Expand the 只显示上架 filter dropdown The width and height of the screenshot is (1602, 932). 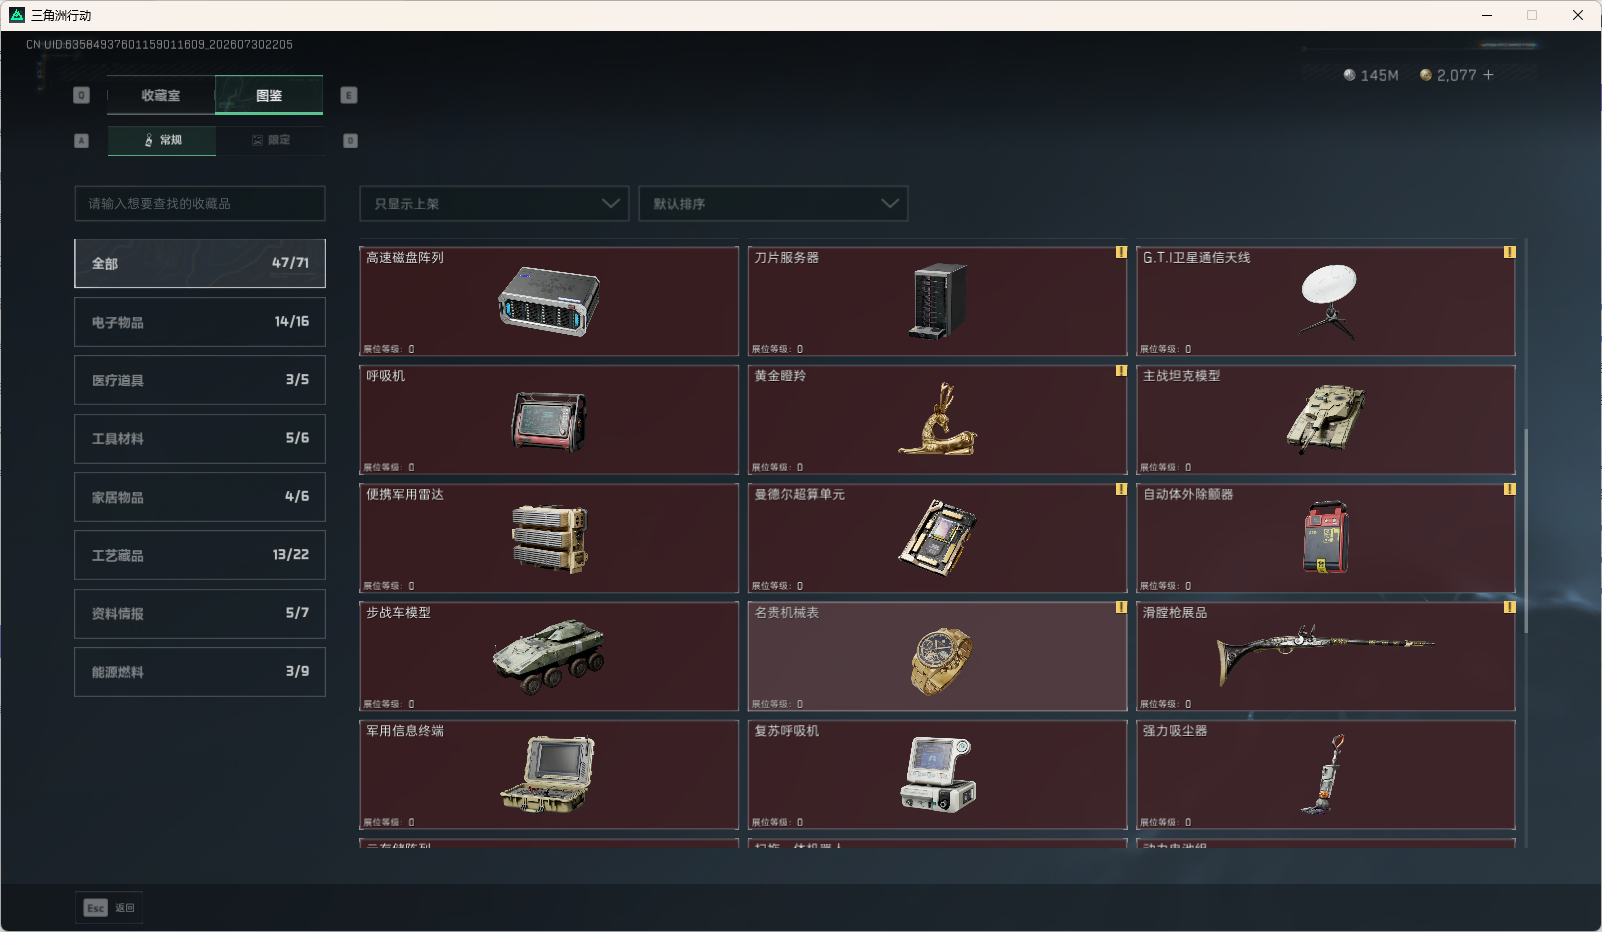[494, 203]
